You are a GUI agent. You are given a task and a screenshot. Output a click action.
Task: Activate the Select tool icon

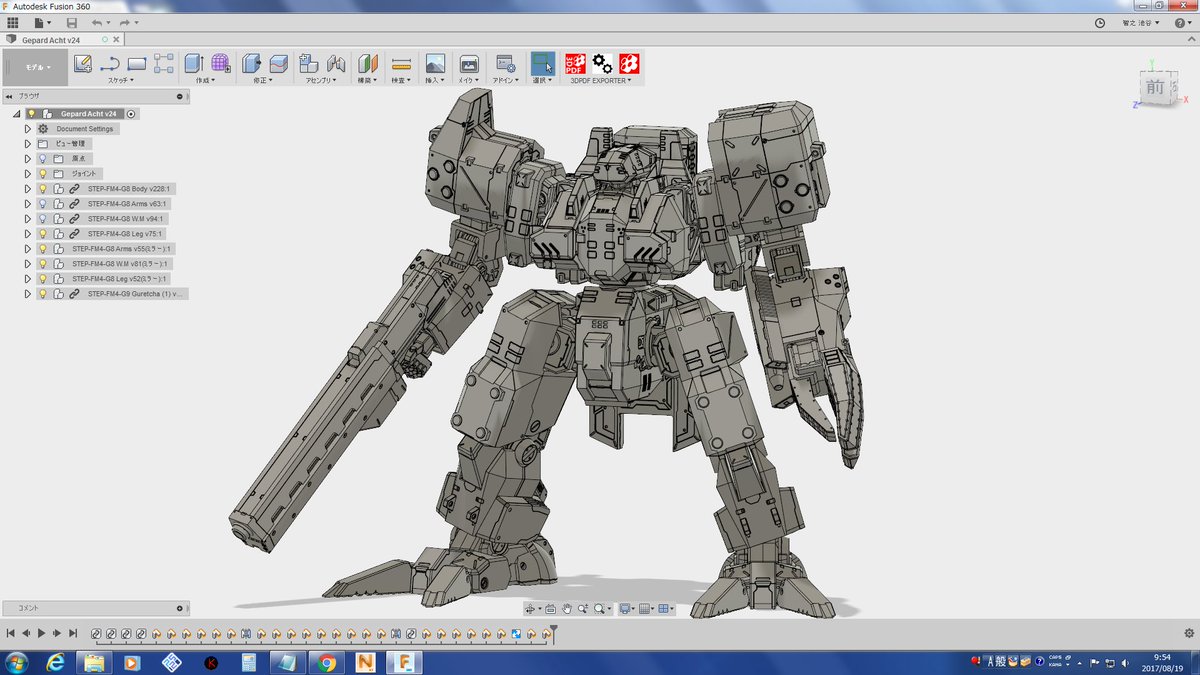pyautogui.click(x=543, y=63)
